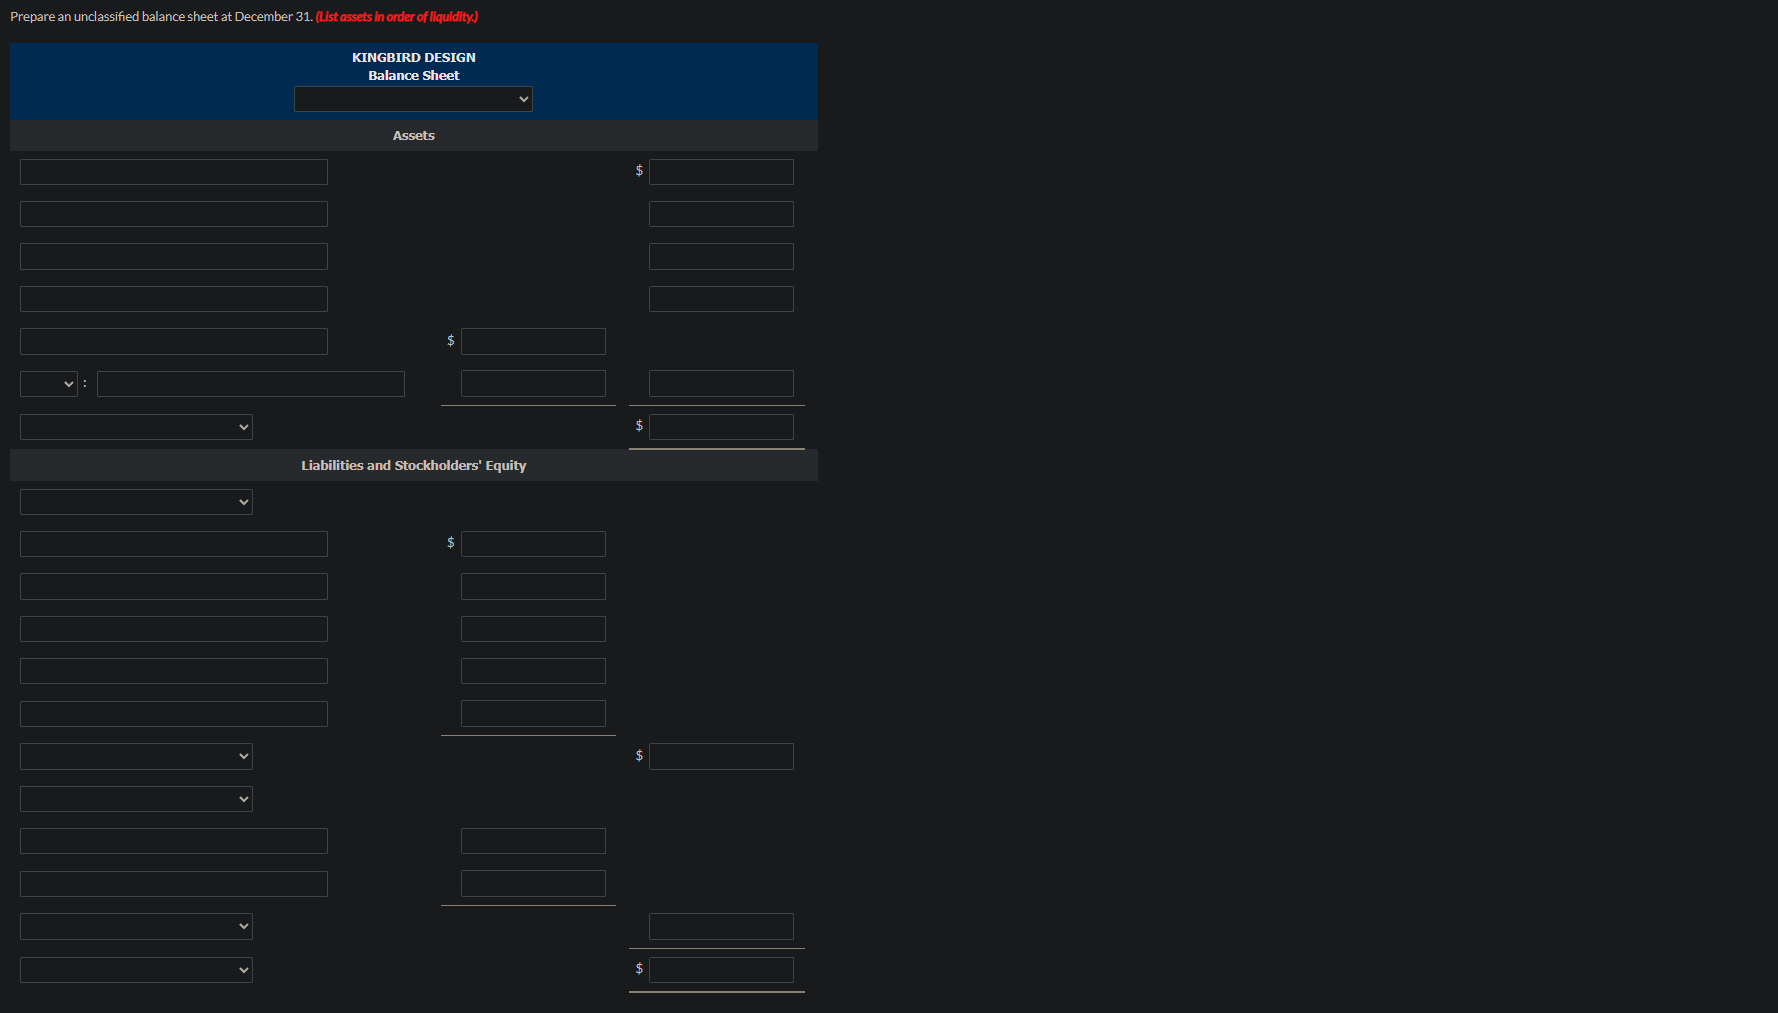
Task: Click the first stockholders' equity amount field
Action: pos(533,841)
